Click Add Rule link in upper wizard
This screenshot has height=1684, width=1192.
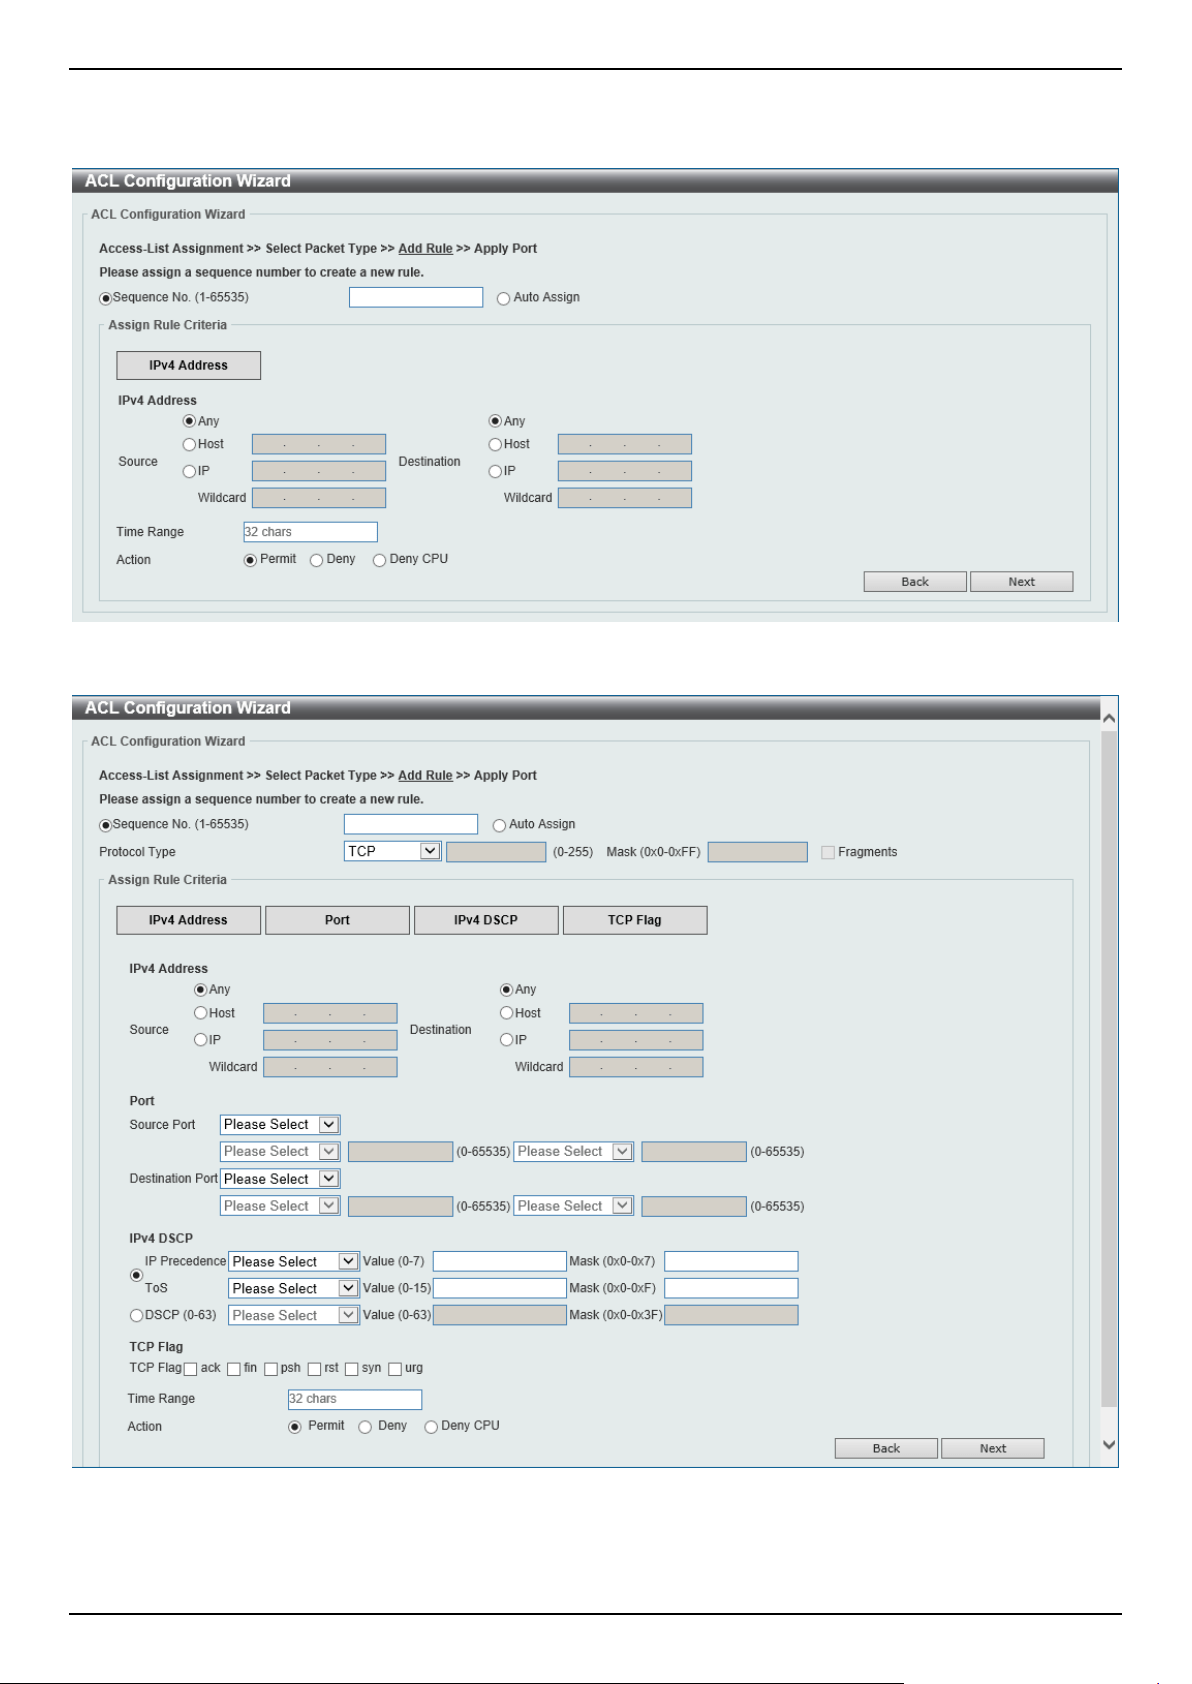425,249
